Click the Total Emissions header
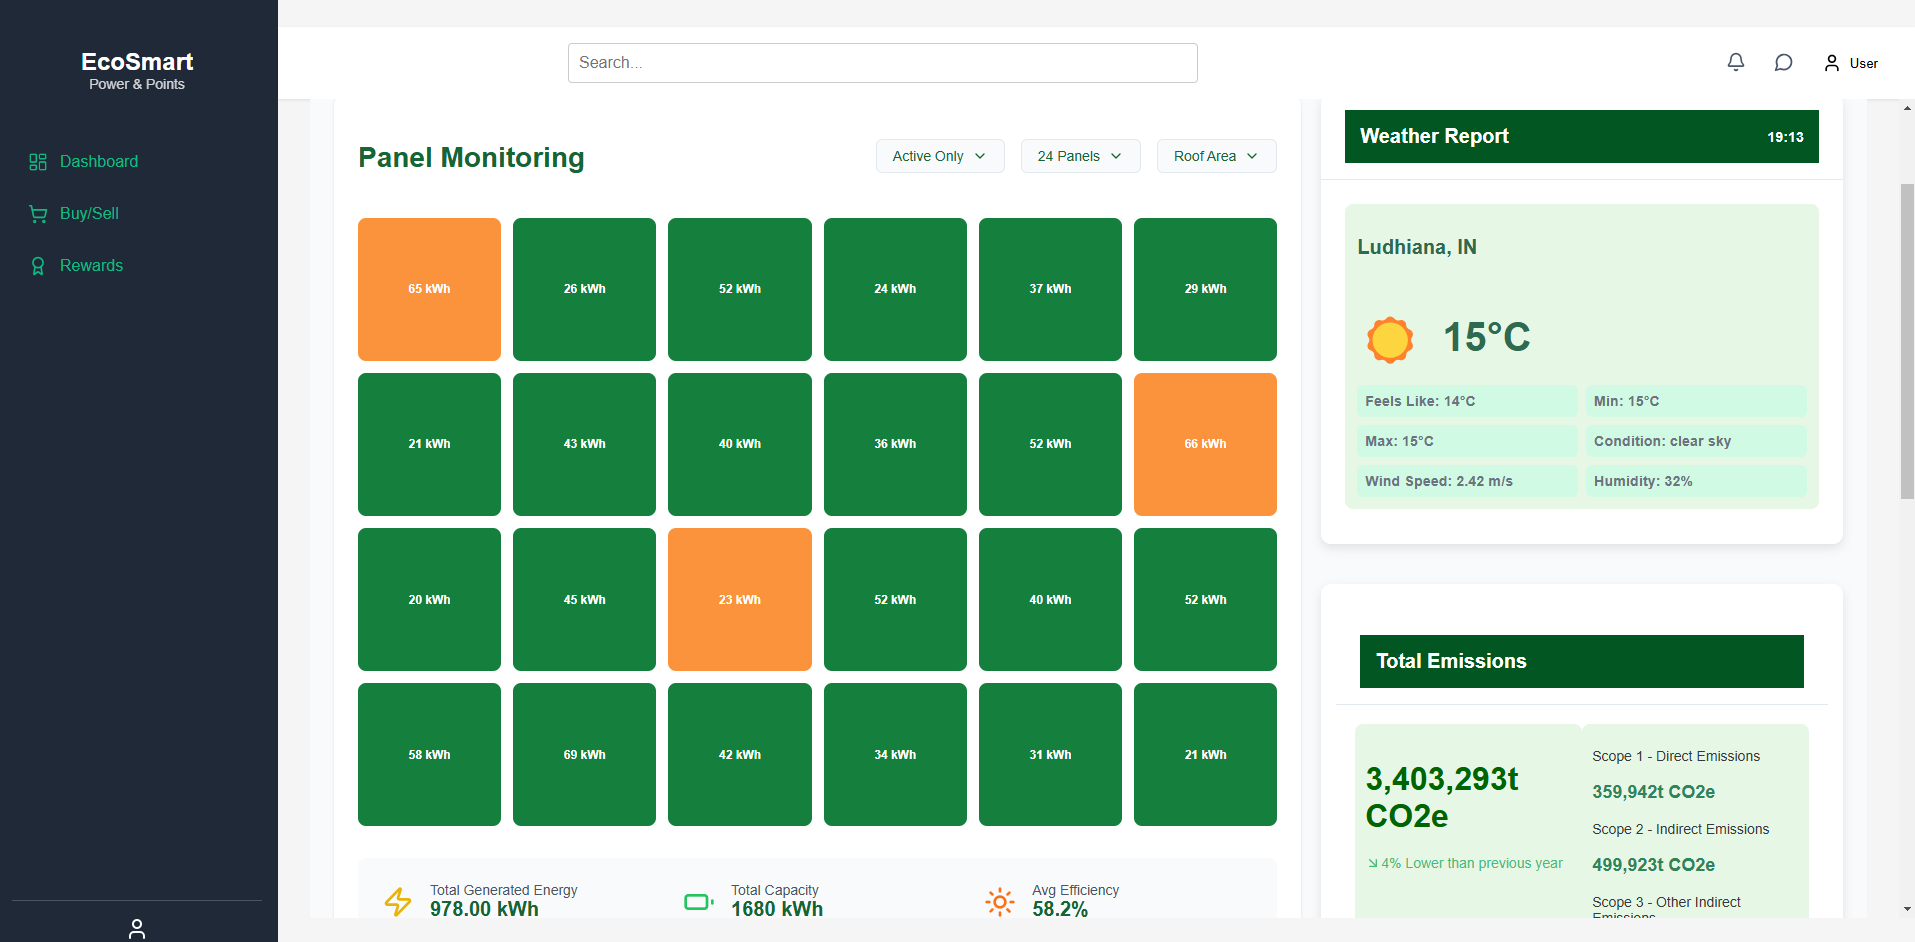Image resolution: width=1915 pixels, height=942 pixels. pos(1582,661)
